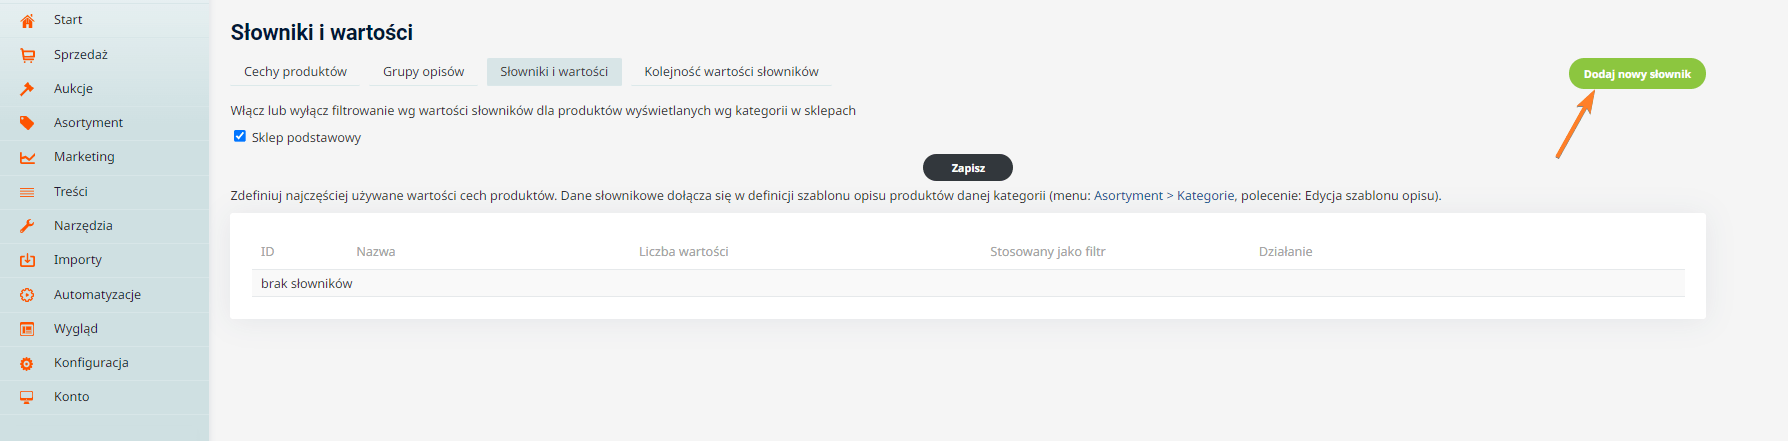
Task: Click the Aukcje auction hammer icon
Action: [27, 89]
